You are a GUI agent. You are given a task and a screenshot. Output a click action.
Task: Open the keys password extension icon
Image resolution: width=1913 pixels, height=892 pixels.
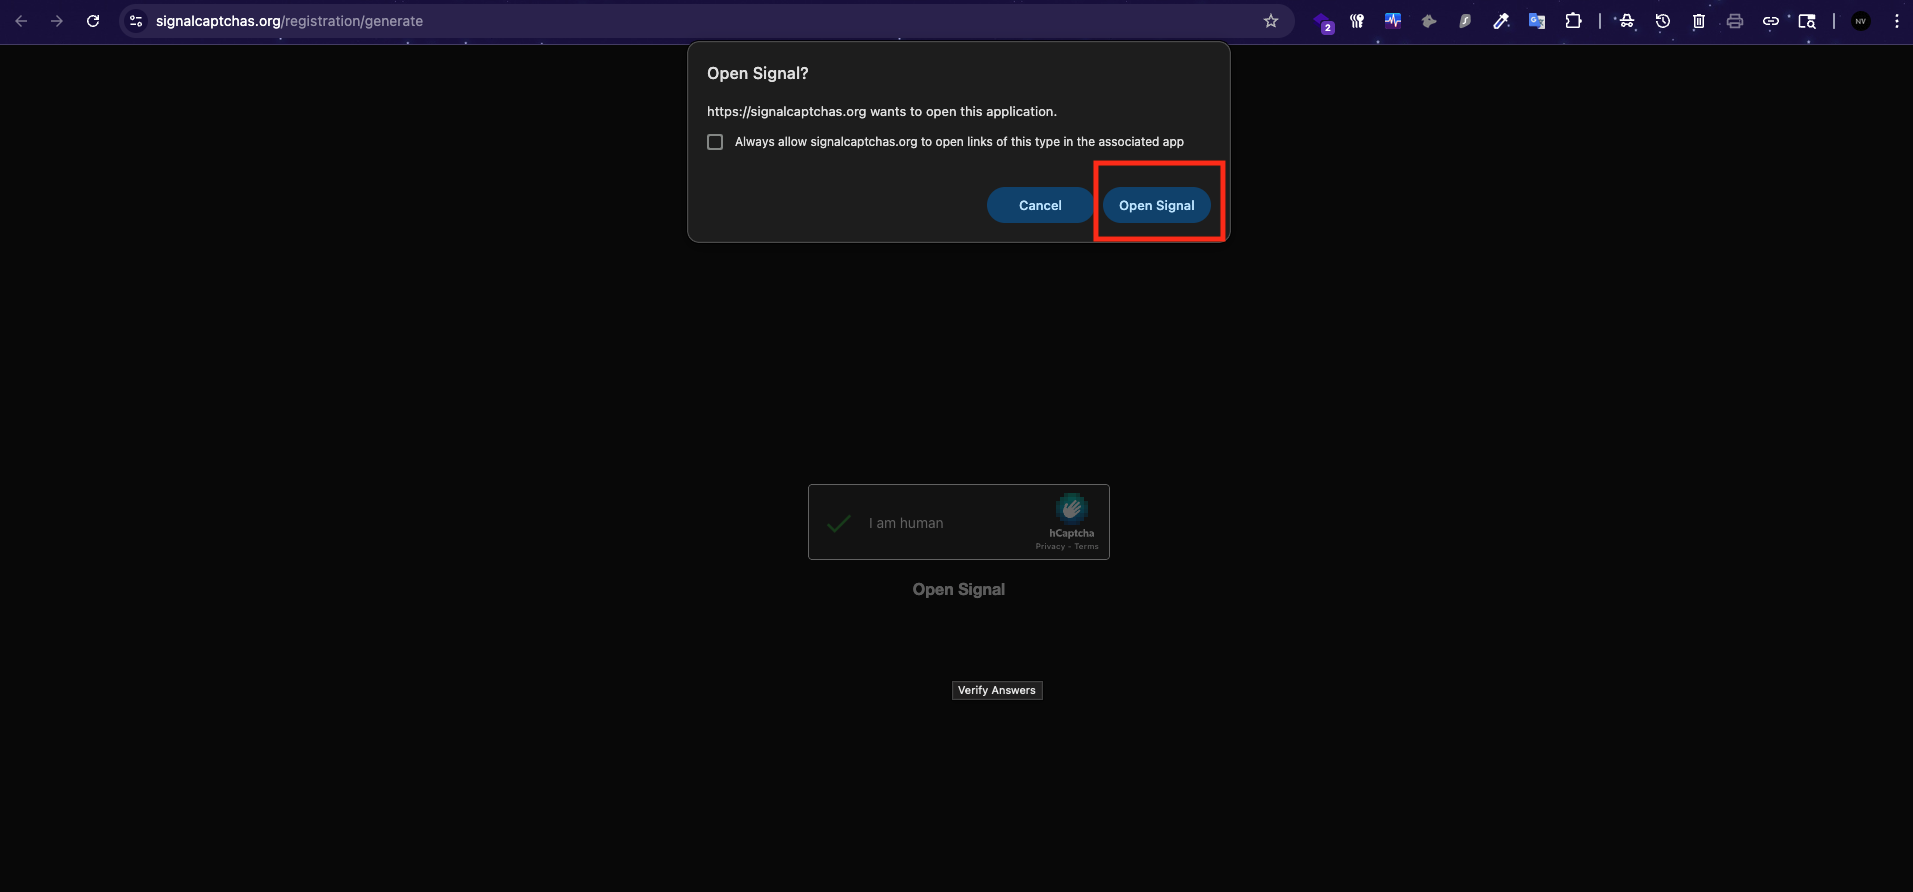point(1357,21)
